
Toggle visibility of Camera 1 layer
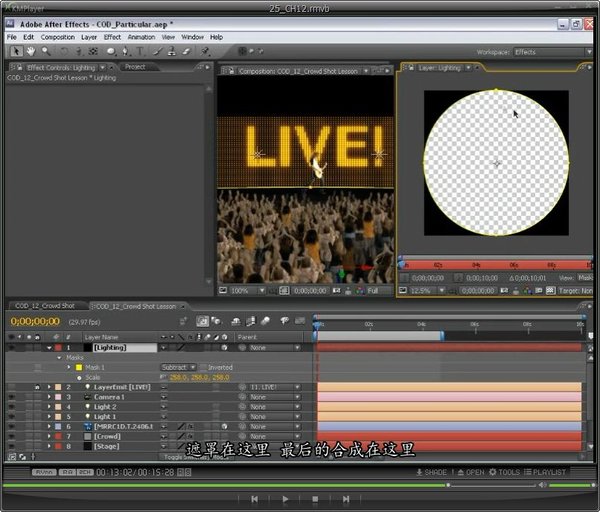tap(11, 397)
